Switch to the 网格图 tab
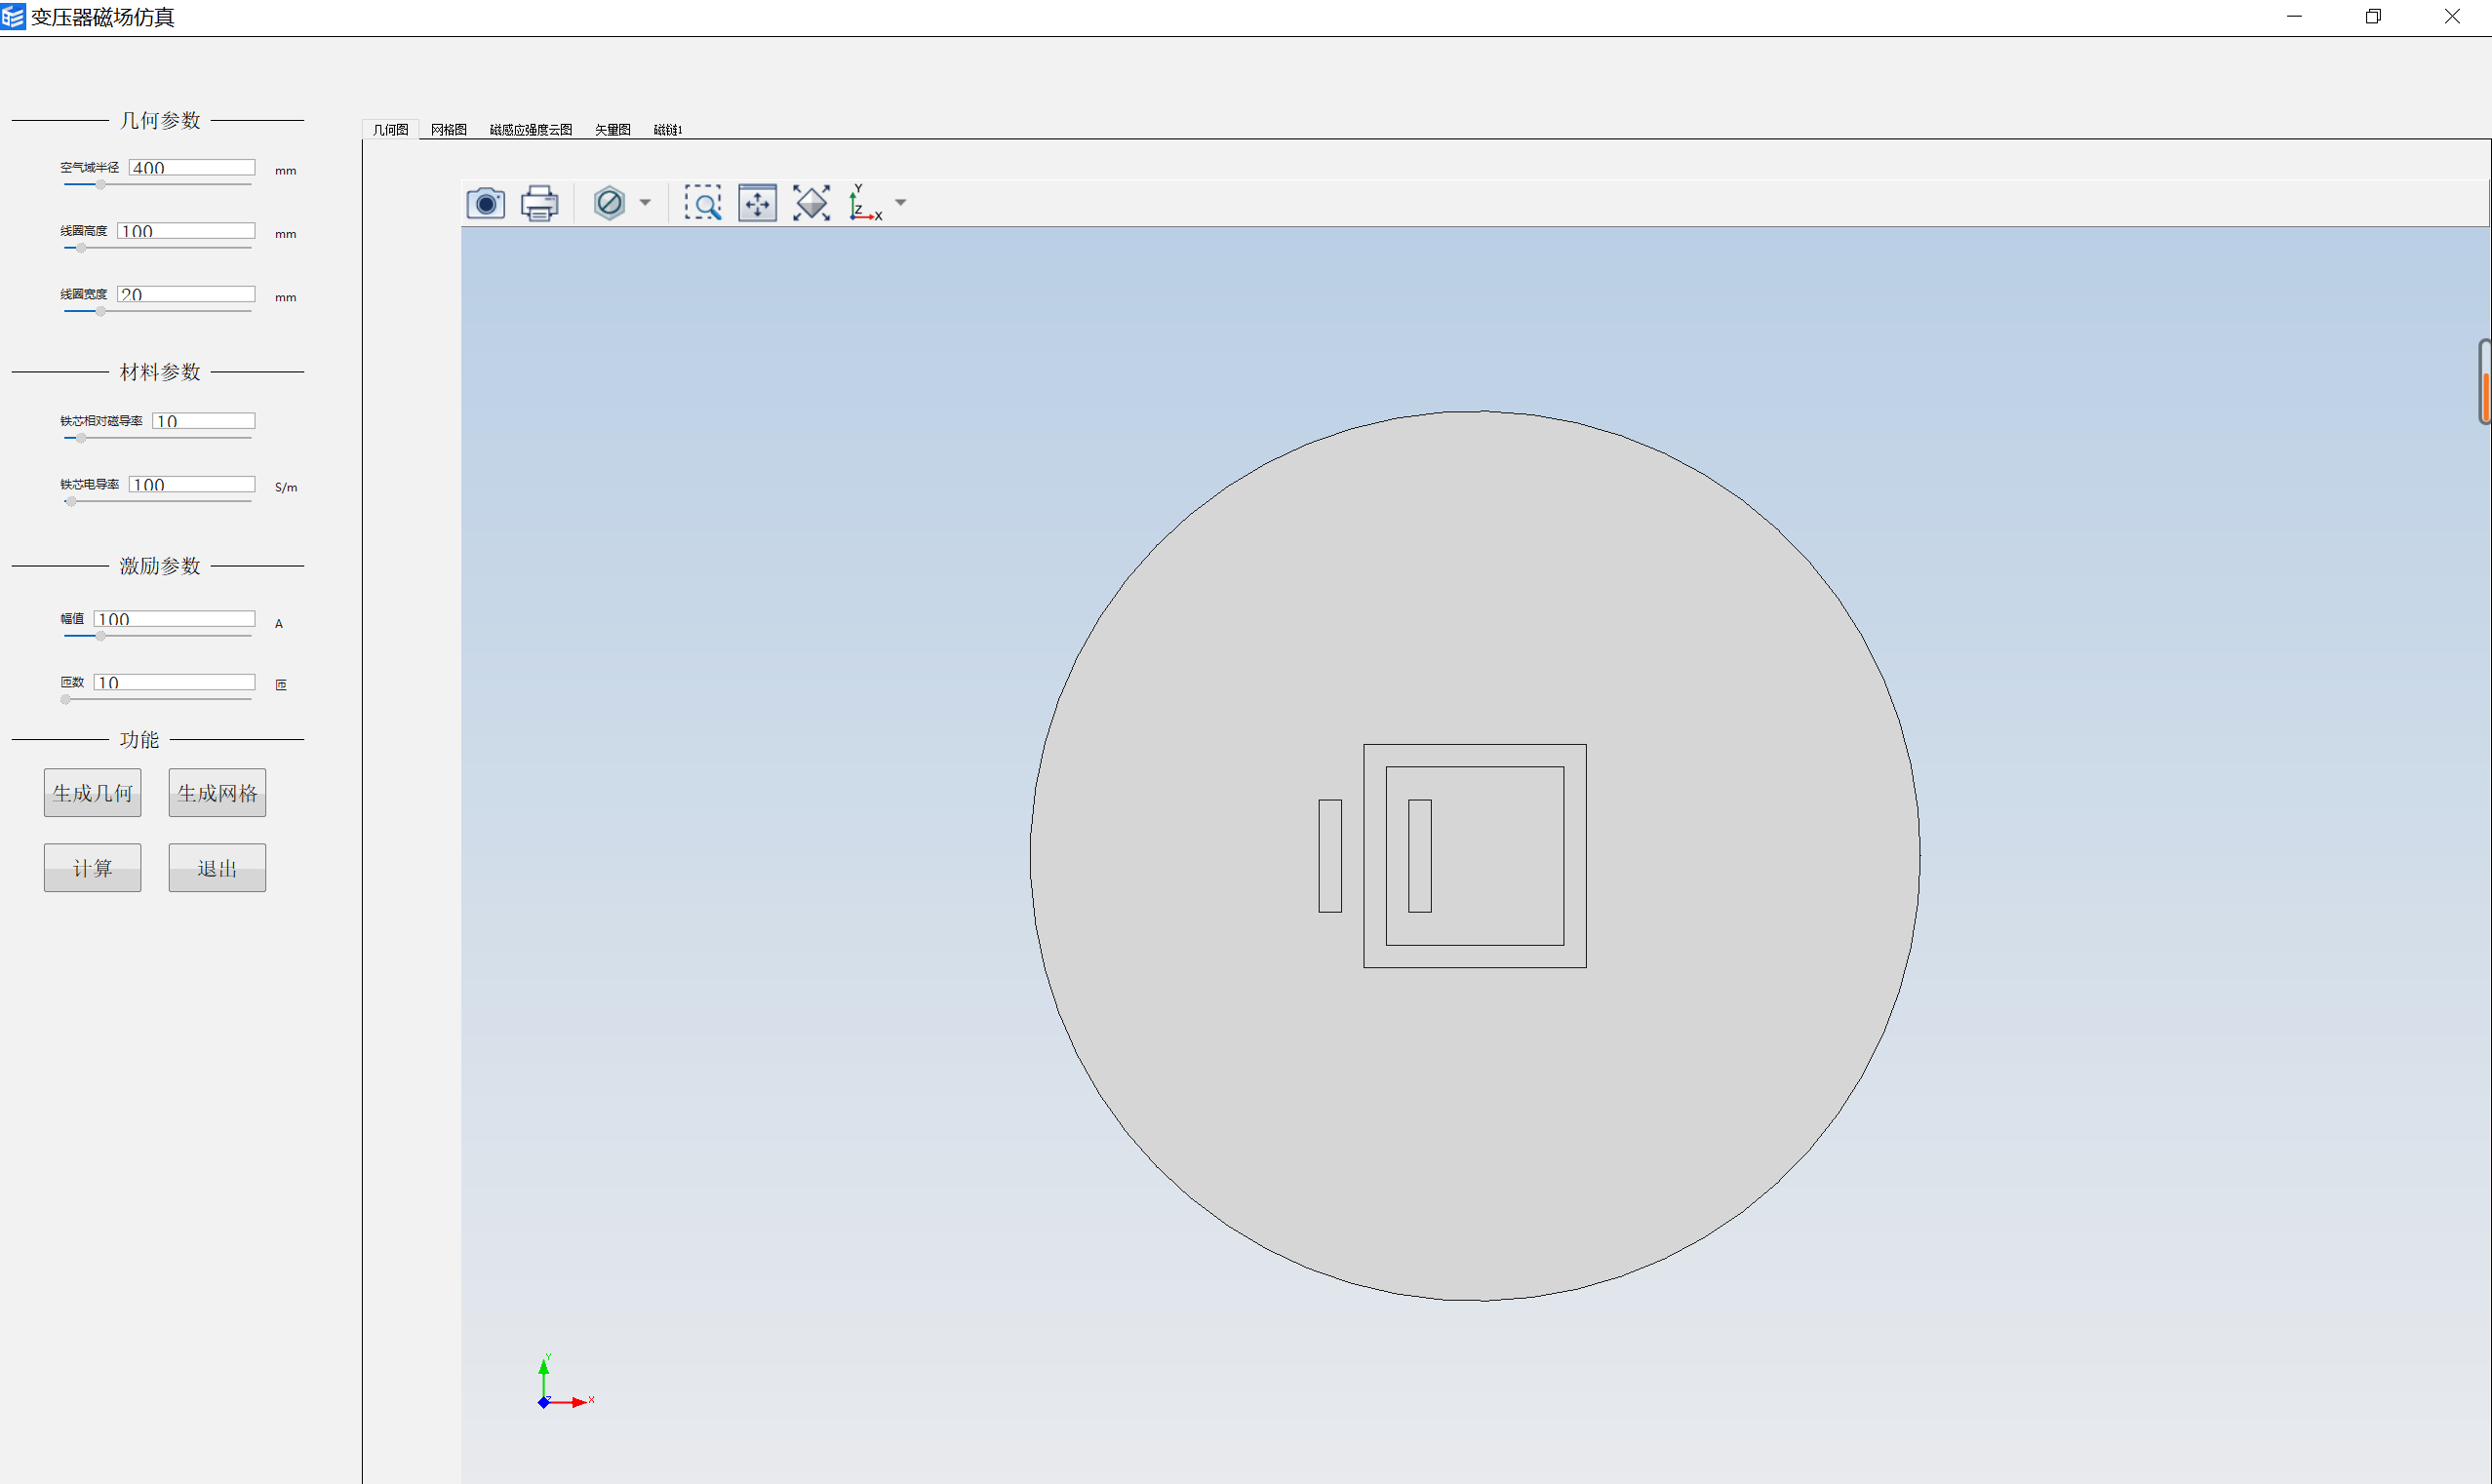The height and width of the screenshot is (1484, 2492). pyautogui.click(x=449, y=130)
